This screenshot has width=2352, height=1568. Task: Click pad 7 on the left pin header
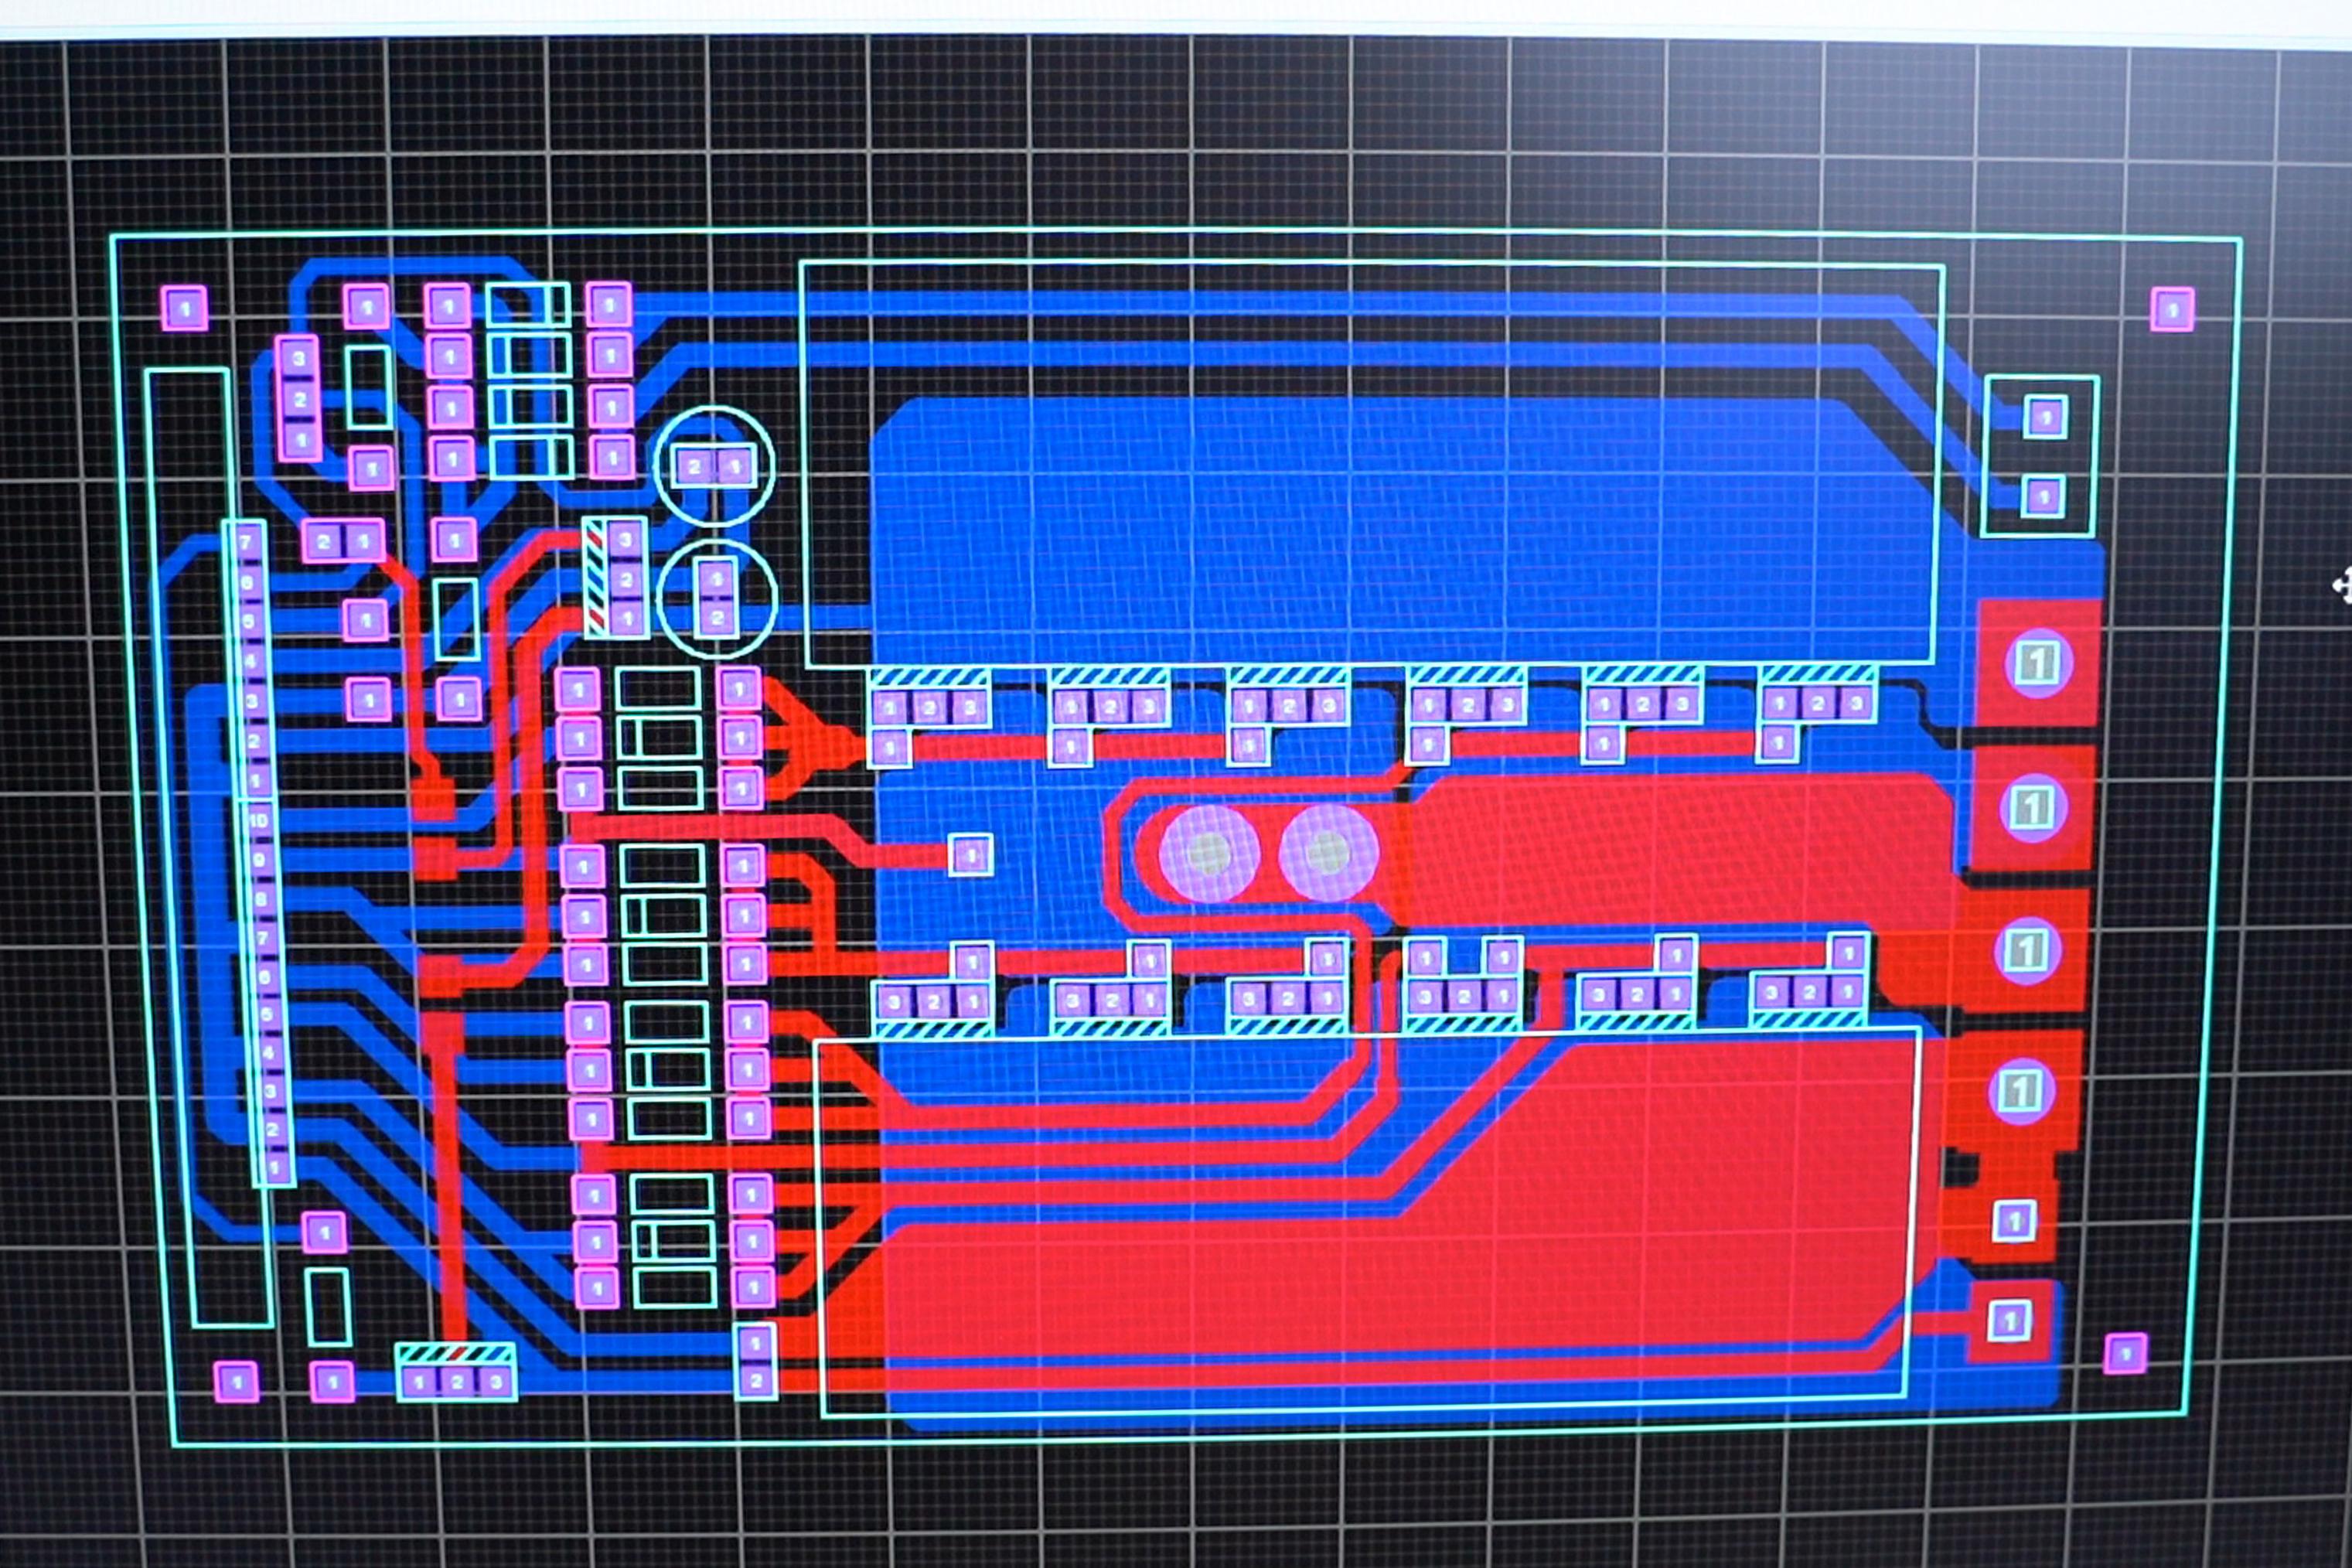pos(246,543)
